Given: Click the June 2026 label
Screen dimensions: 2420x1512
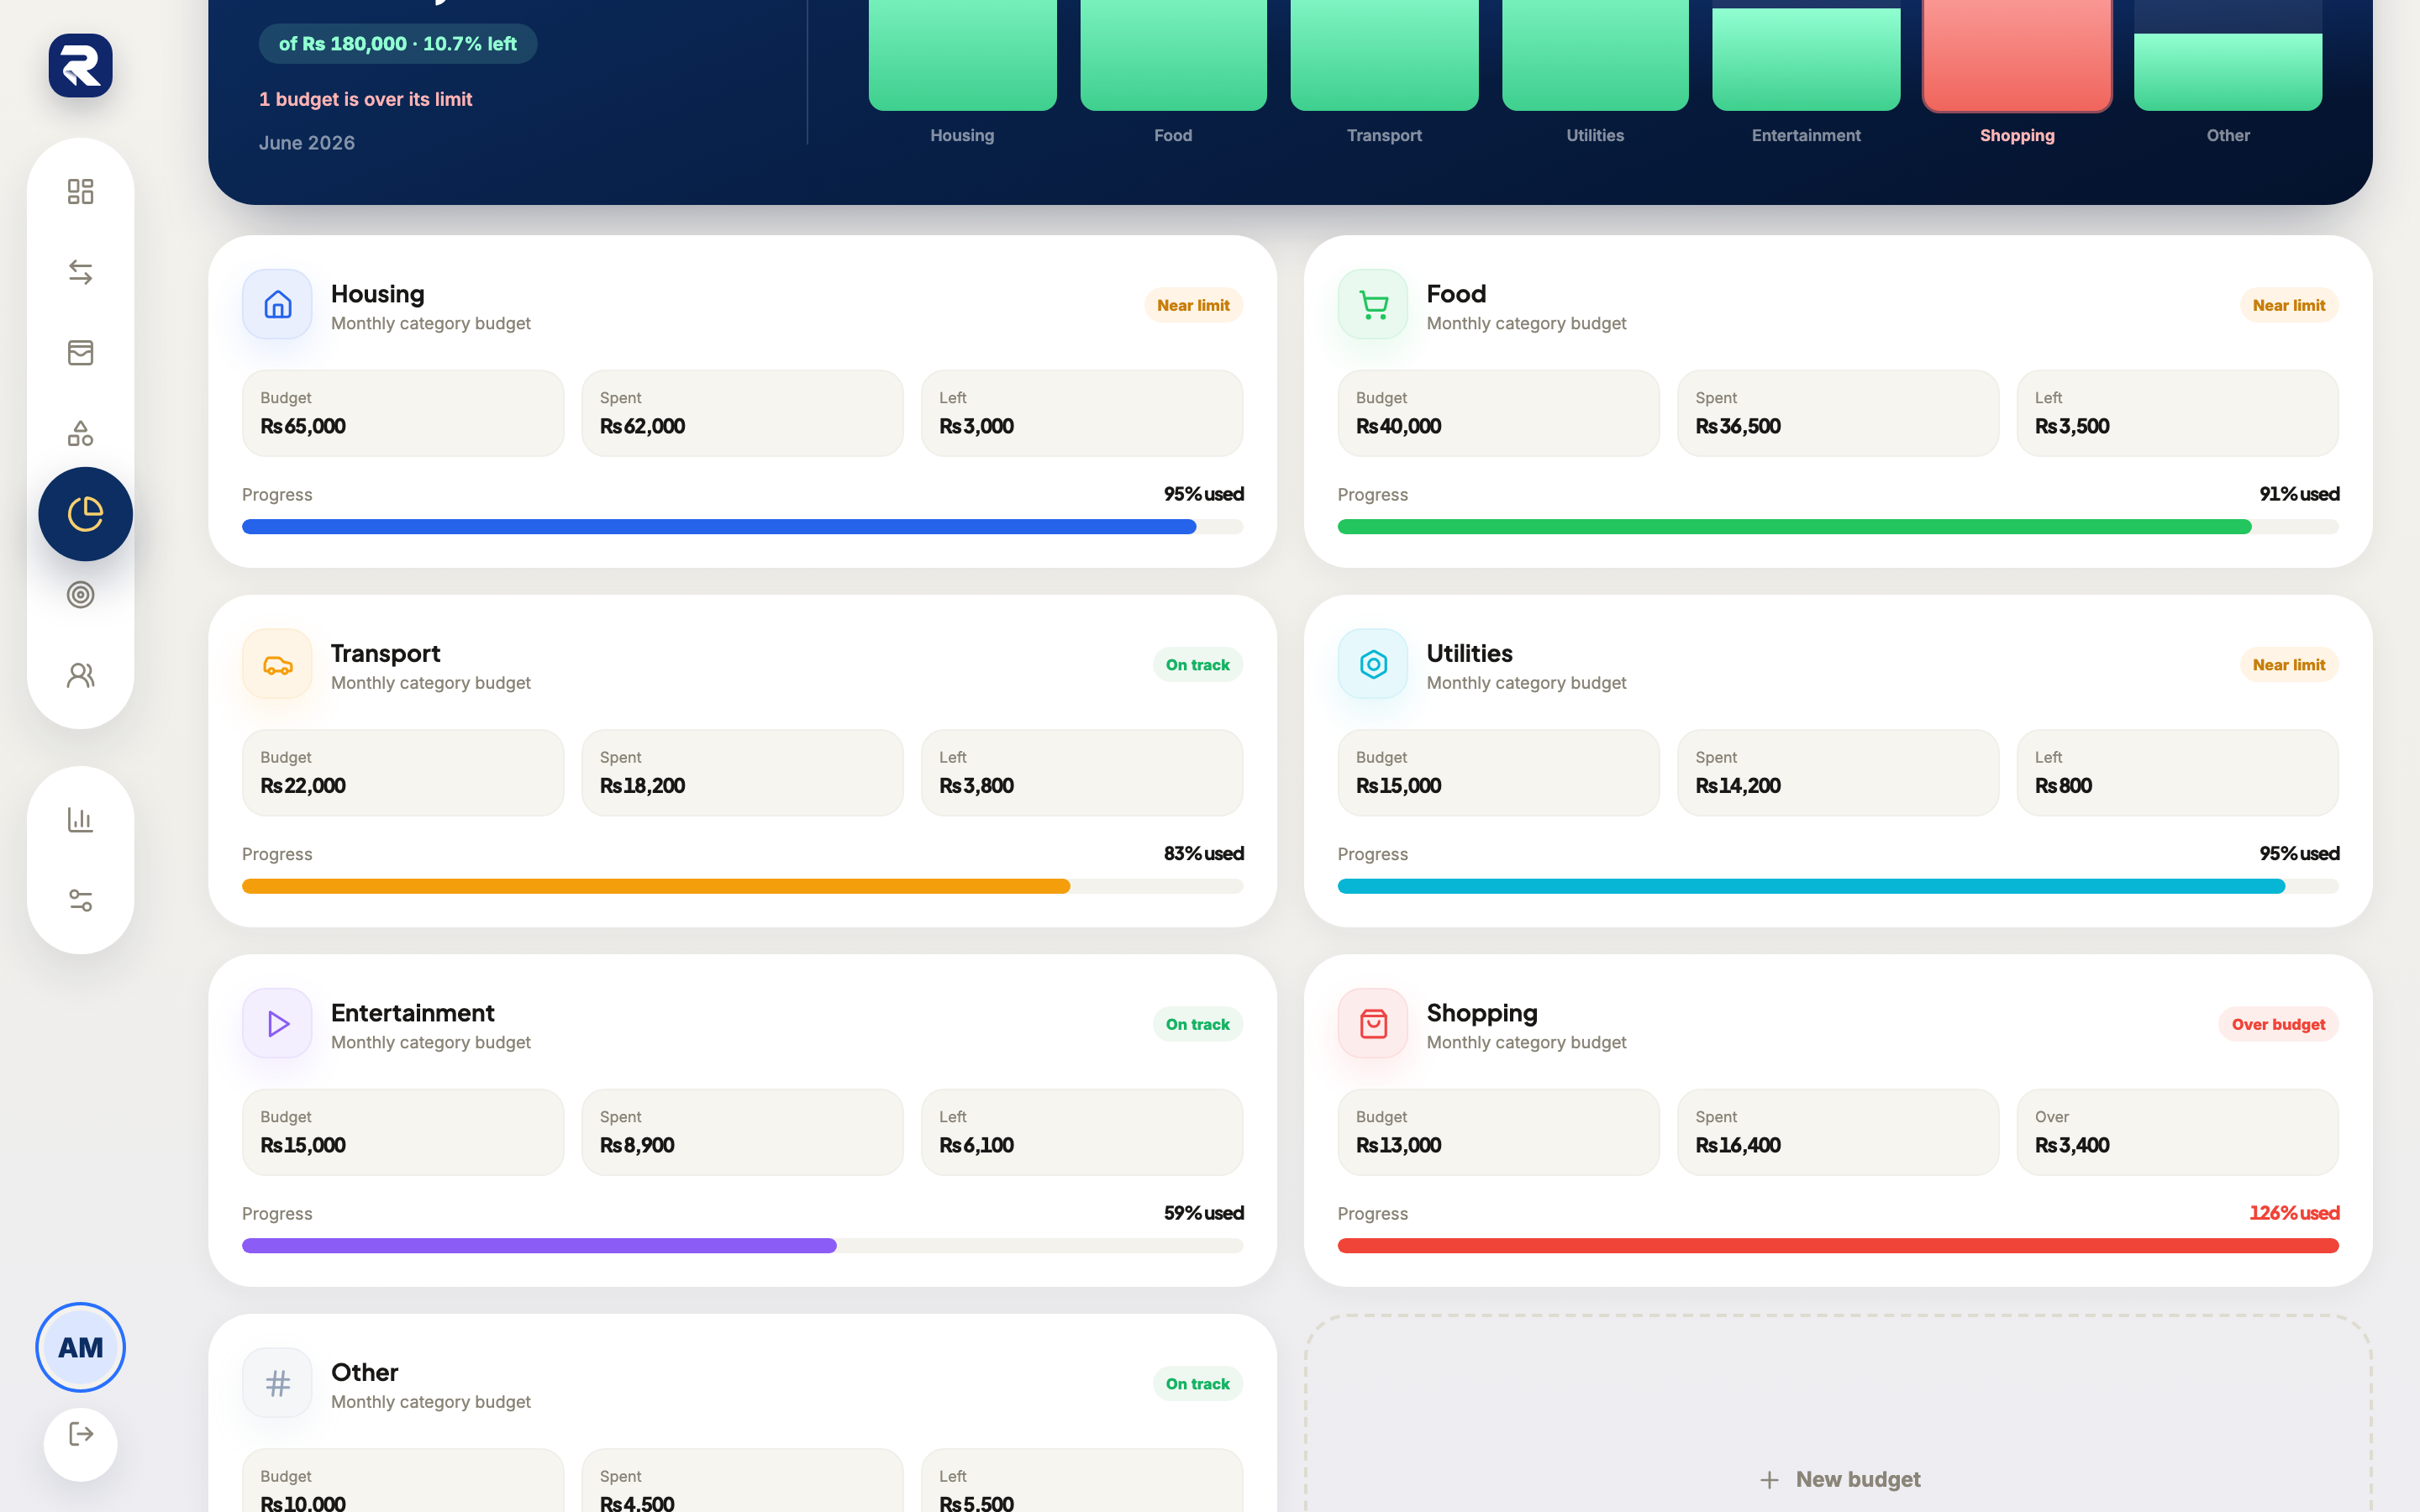Looking at the screenshot, I should (x=307, y=143).
